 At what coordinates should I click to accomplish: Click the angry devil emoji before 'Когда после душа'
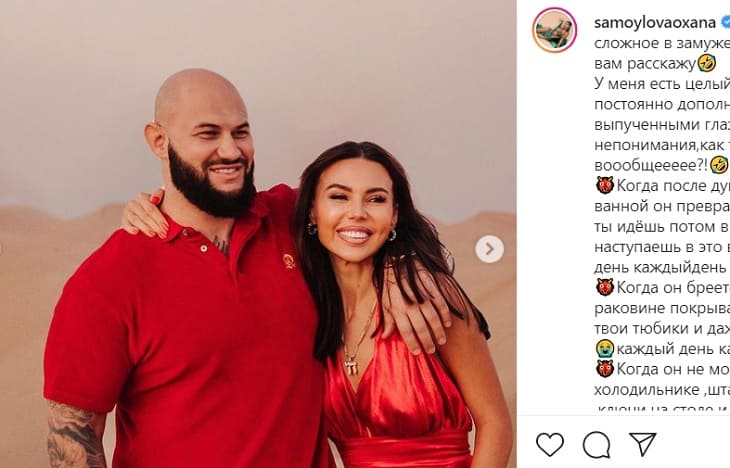pyautogui.click(x=604, y=185)
